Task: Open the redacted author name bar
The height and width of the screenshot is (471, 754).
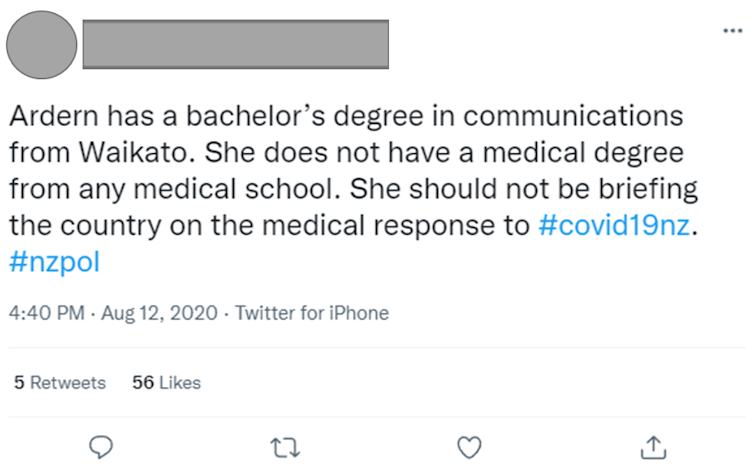Action: tap(234, 45)
